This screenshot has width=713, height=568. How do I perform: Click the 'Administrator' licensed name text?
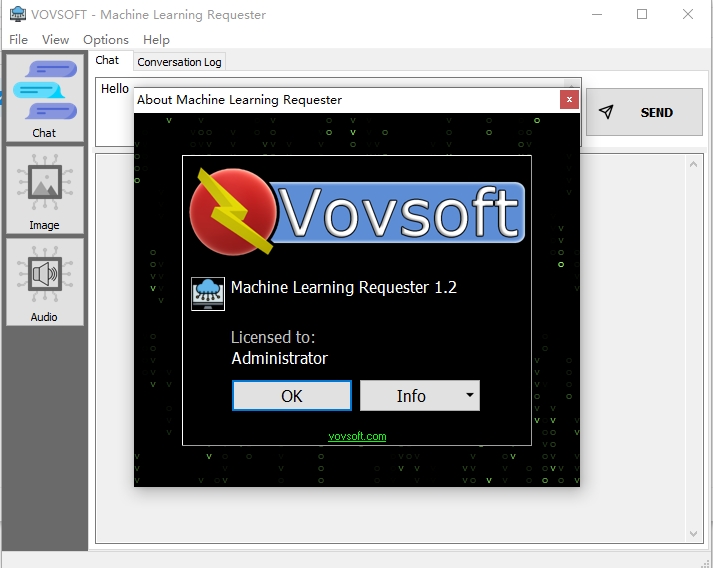pyautogui.click(x=279, y=358)
